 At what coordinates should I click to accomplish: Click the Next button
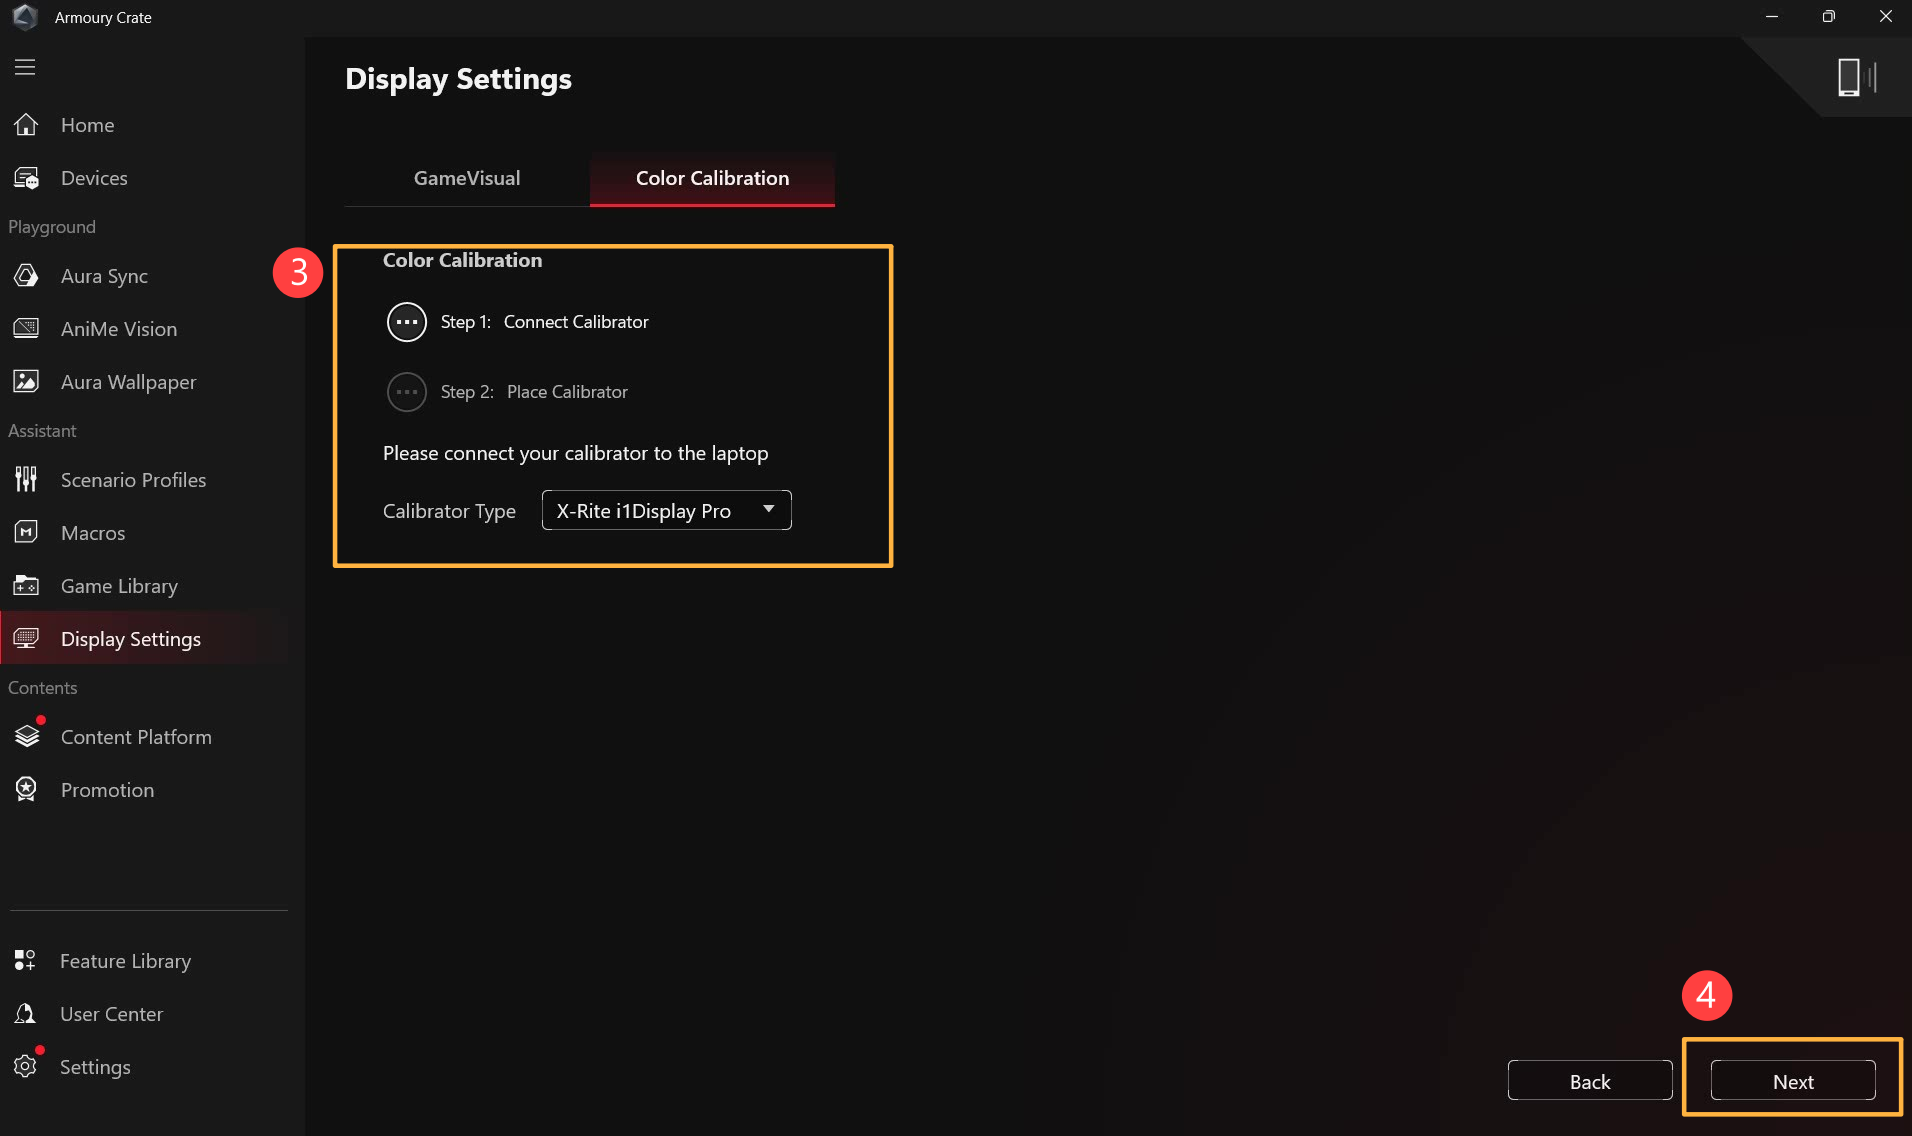[1792, 1081]
